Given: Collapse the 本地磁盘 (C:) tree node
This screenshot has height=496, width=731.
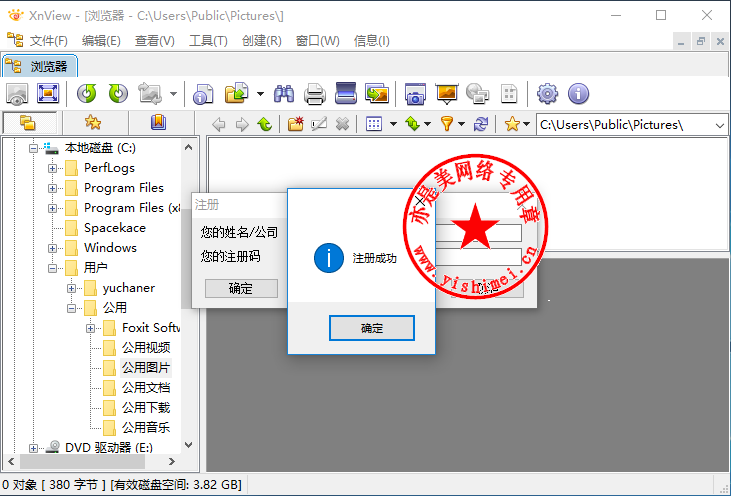Looking at the screenshot, I should (x=33, y=149).
